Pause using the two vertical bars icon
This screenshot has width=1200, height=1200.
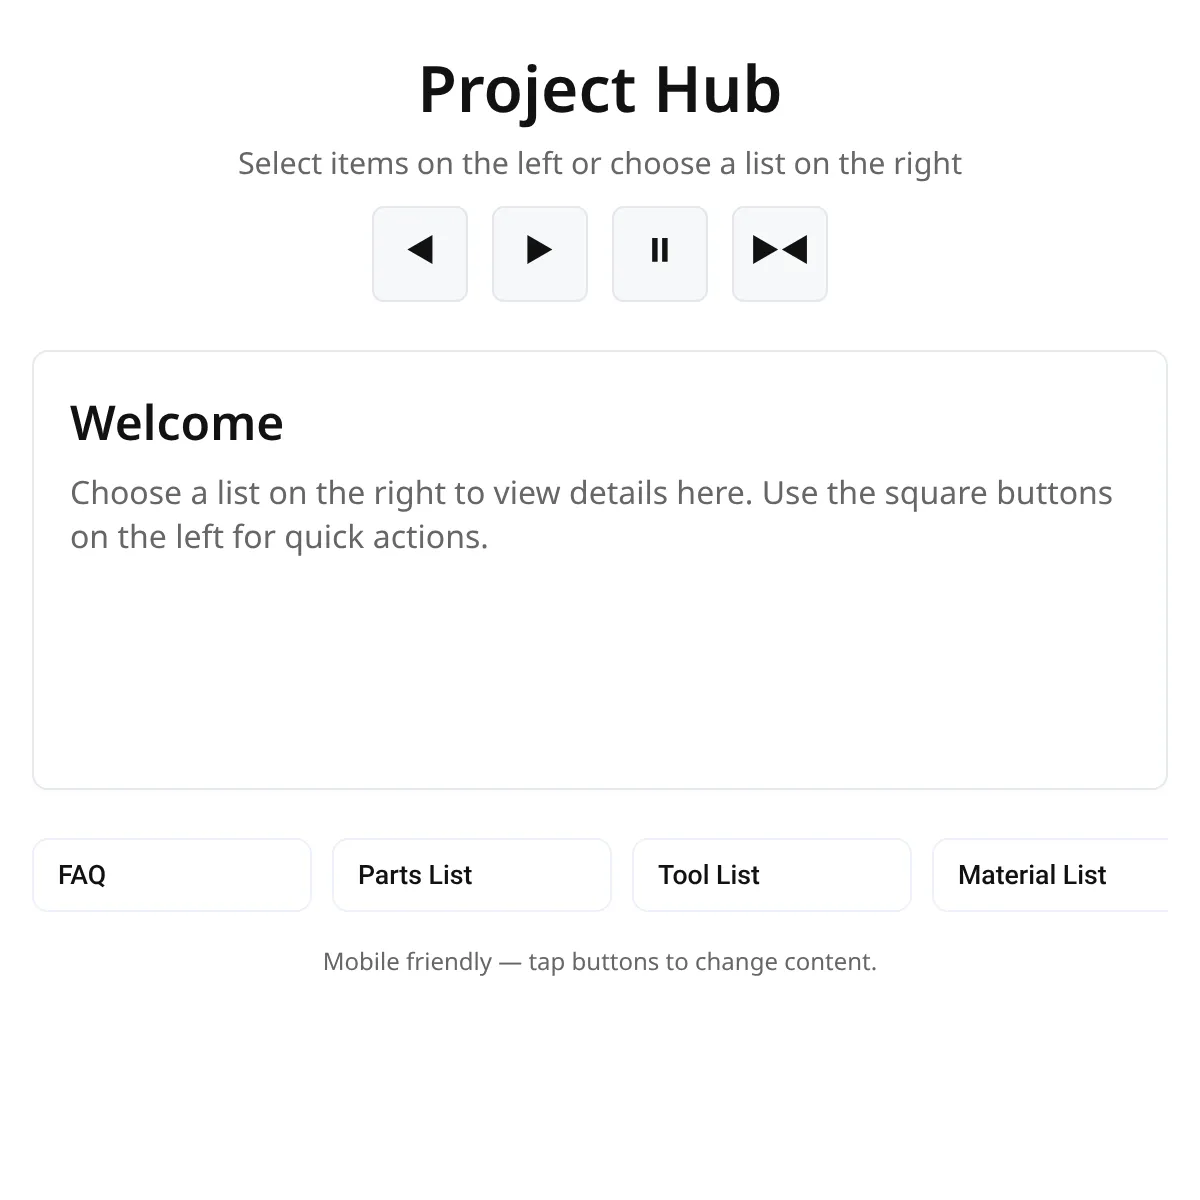click(x=660, y=254)
